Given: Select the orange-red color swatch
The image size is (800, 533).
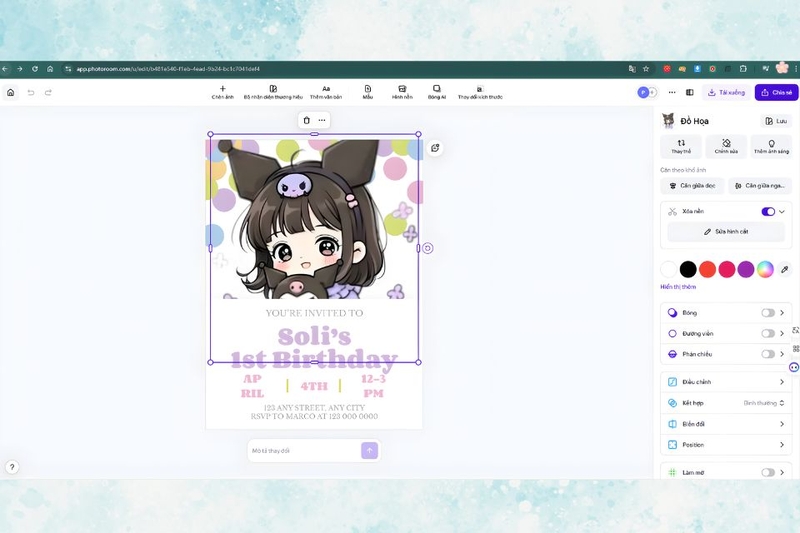Looking at the screenshot, I should [x=707, y=269].
